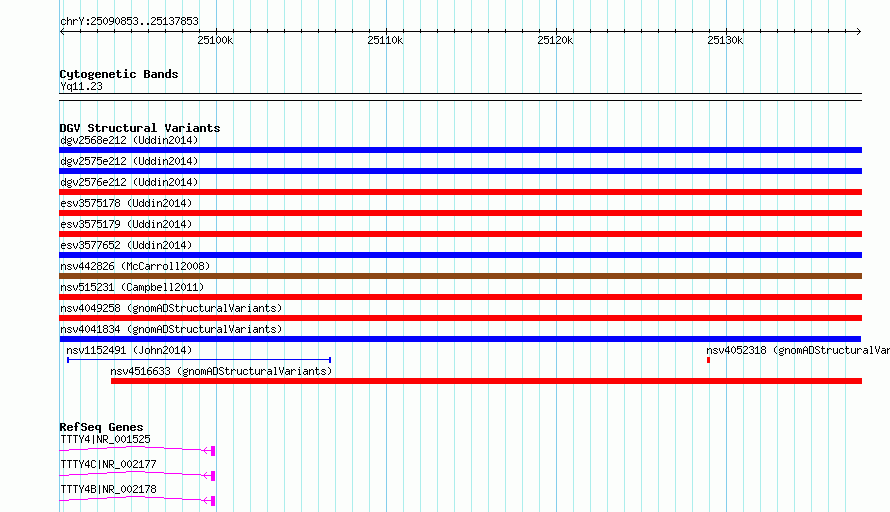The image size is (890, 512).
Task: Click the Yq11.23 band label
Action: click(81, 86)
